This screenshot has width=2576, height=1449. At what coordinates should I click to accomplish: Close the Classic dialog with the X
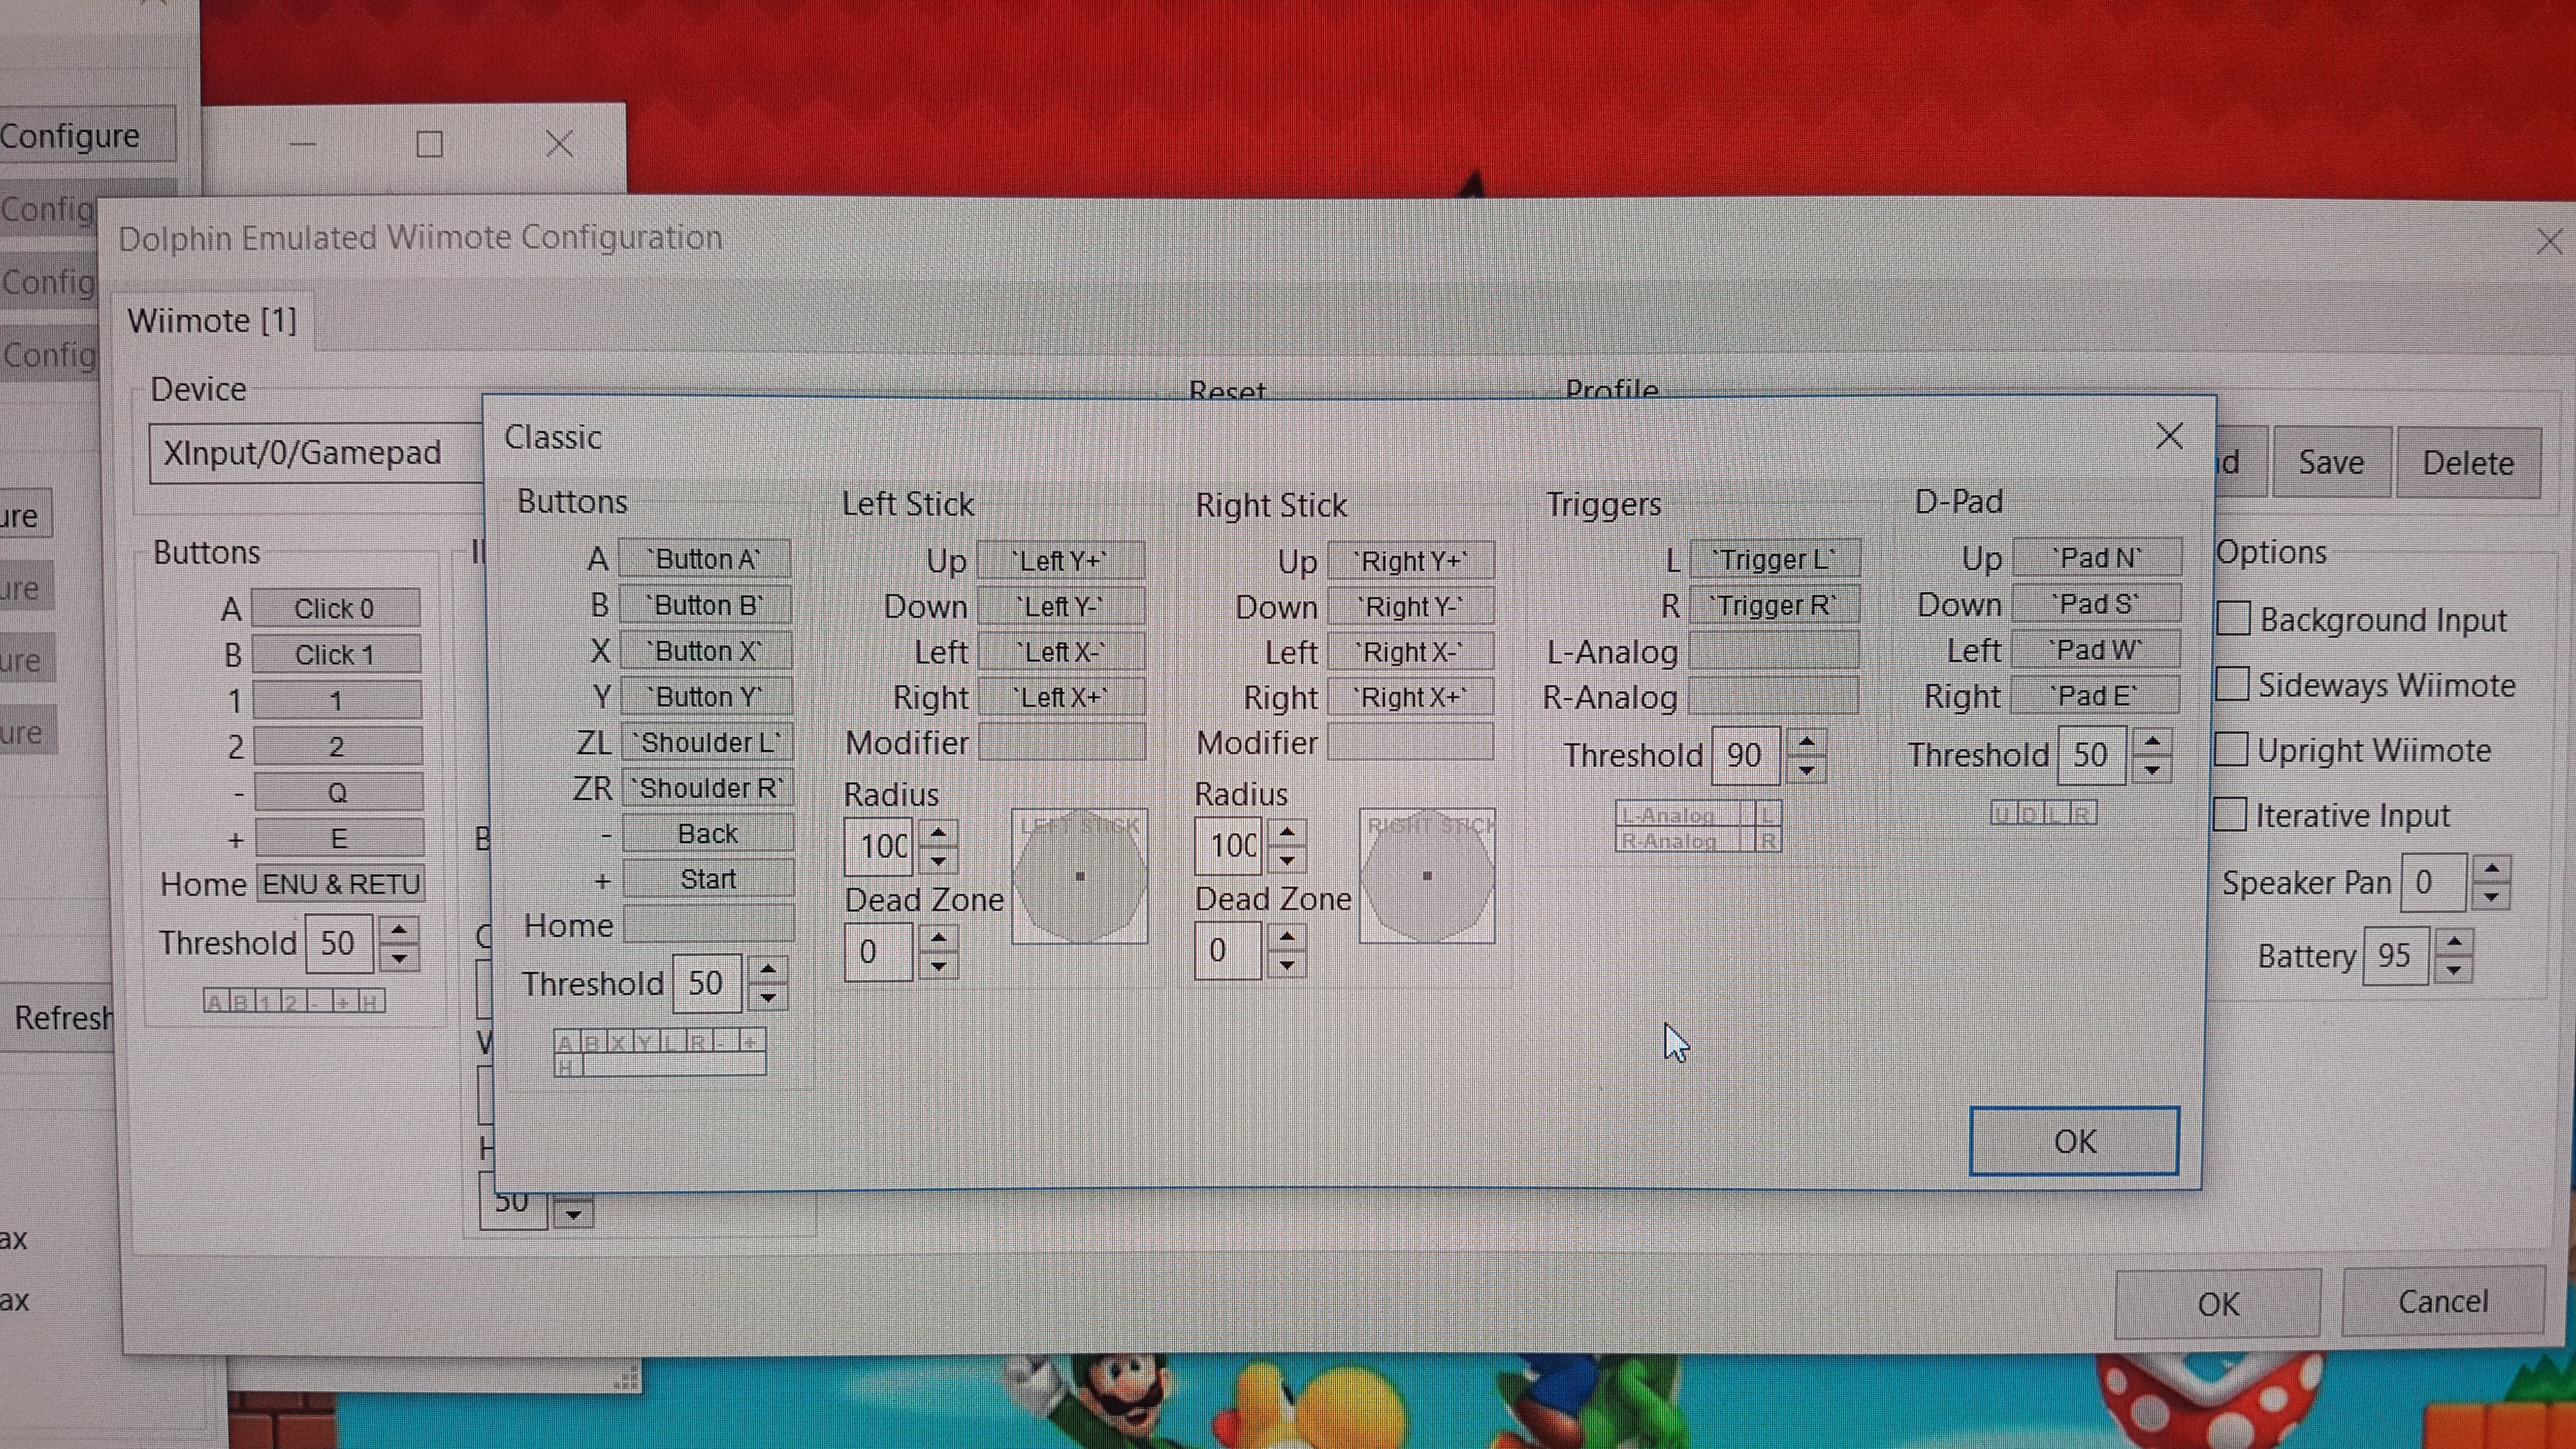pyautogui.click(x=2169, y=436)
